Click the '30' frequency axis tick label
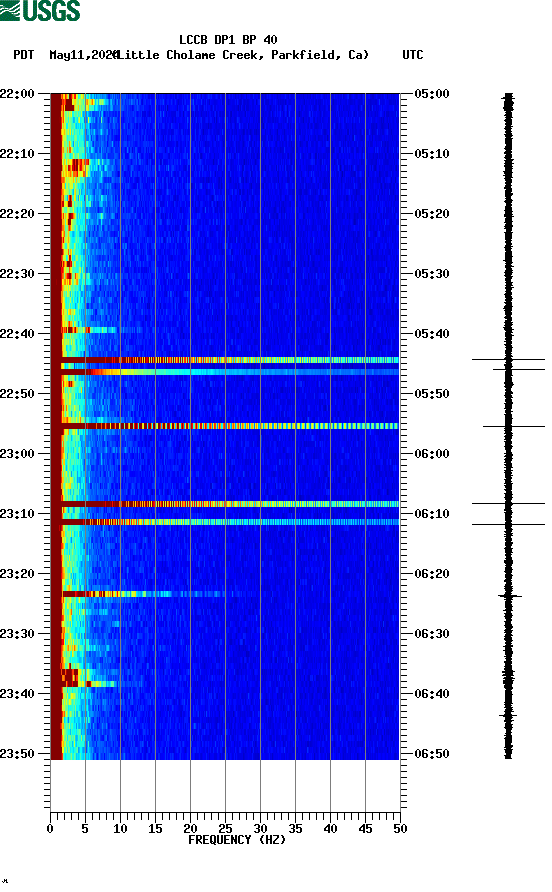 click(x=260, y=829)
